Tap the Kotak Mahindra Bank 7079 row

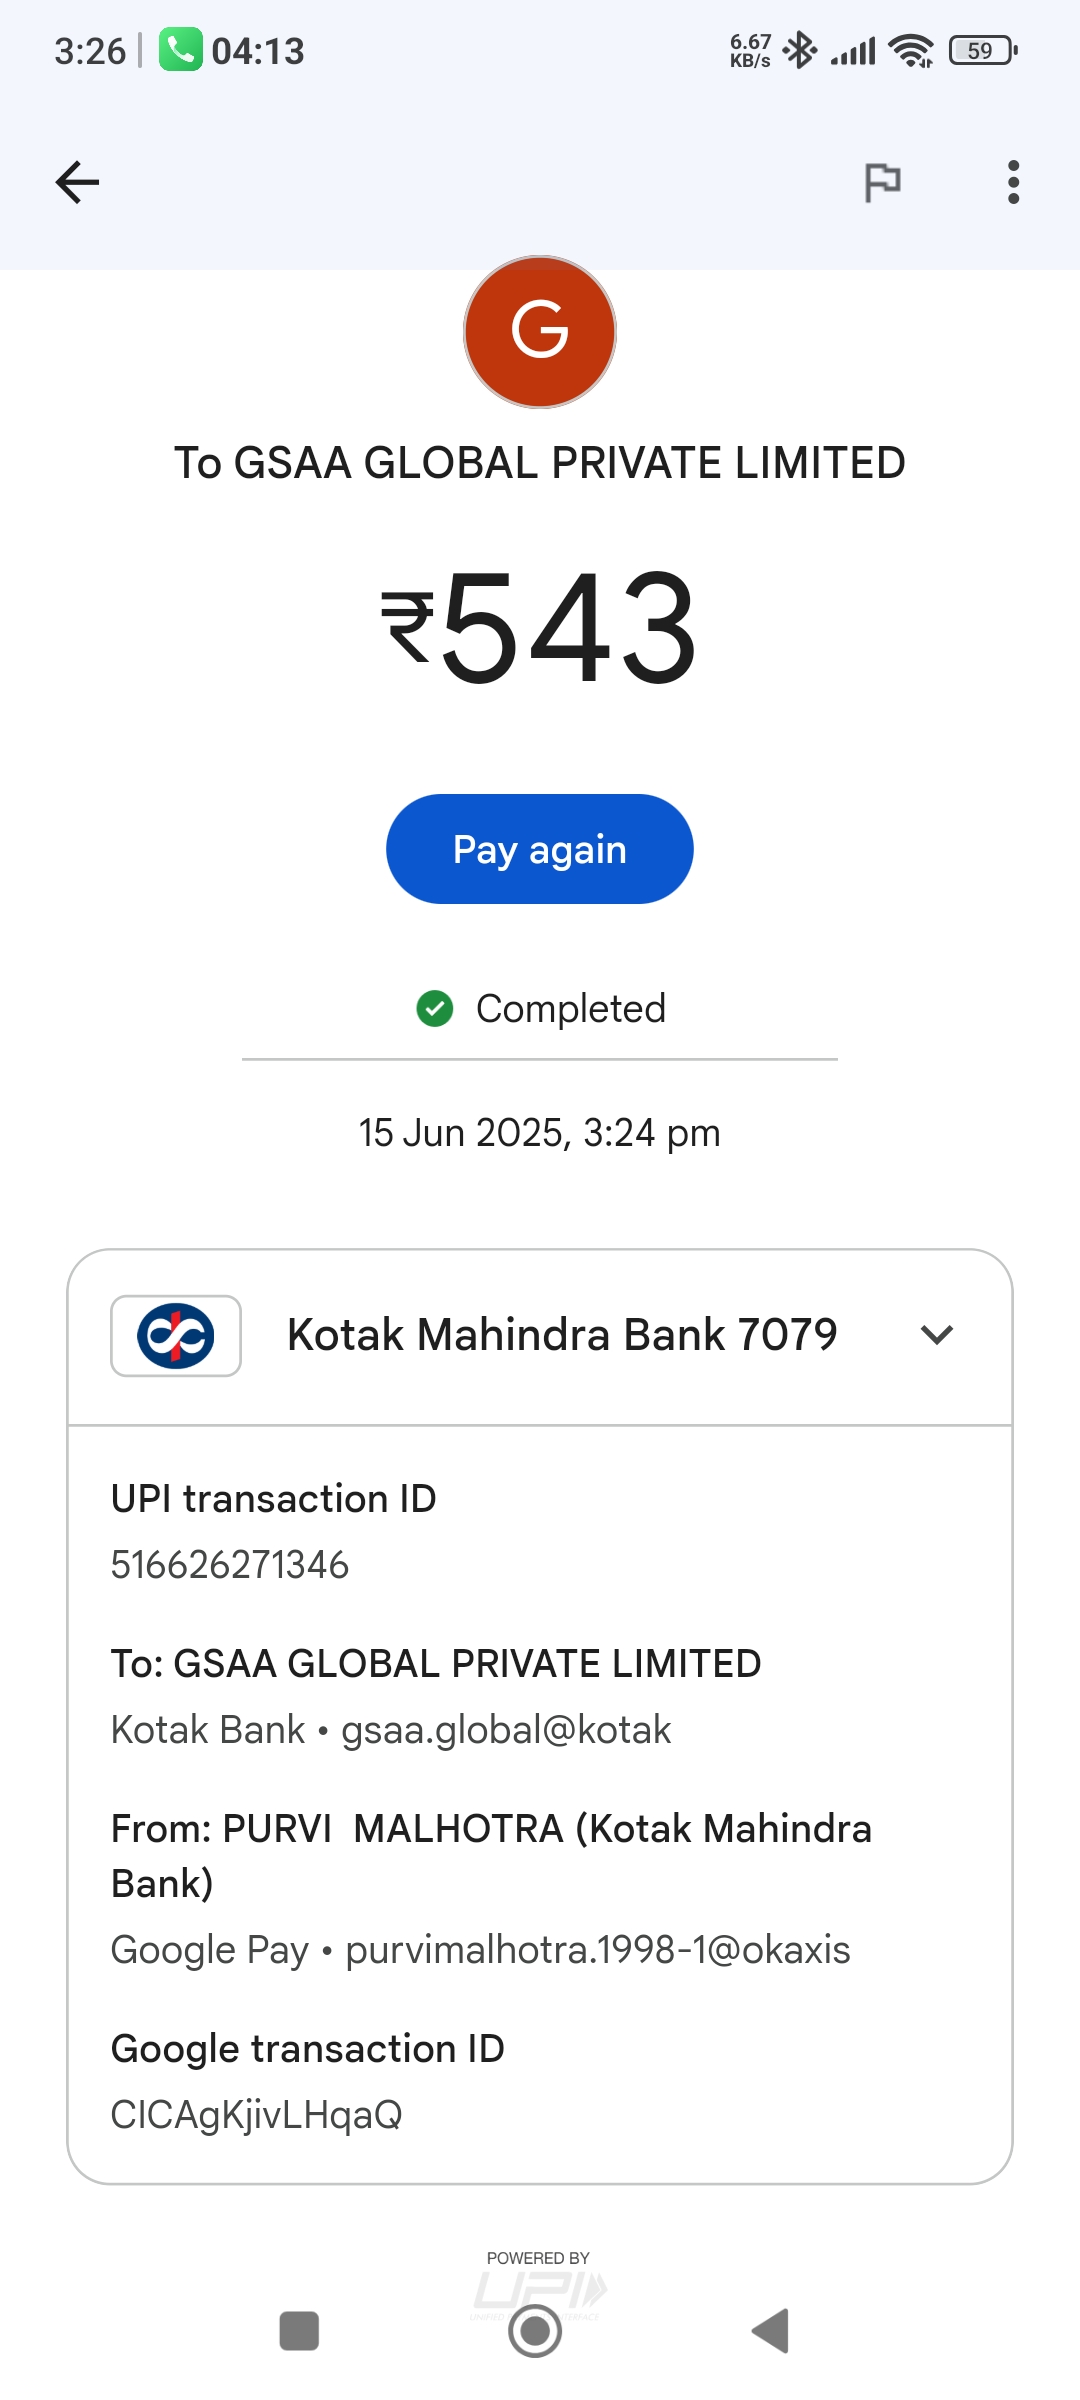pos(561,1335)
